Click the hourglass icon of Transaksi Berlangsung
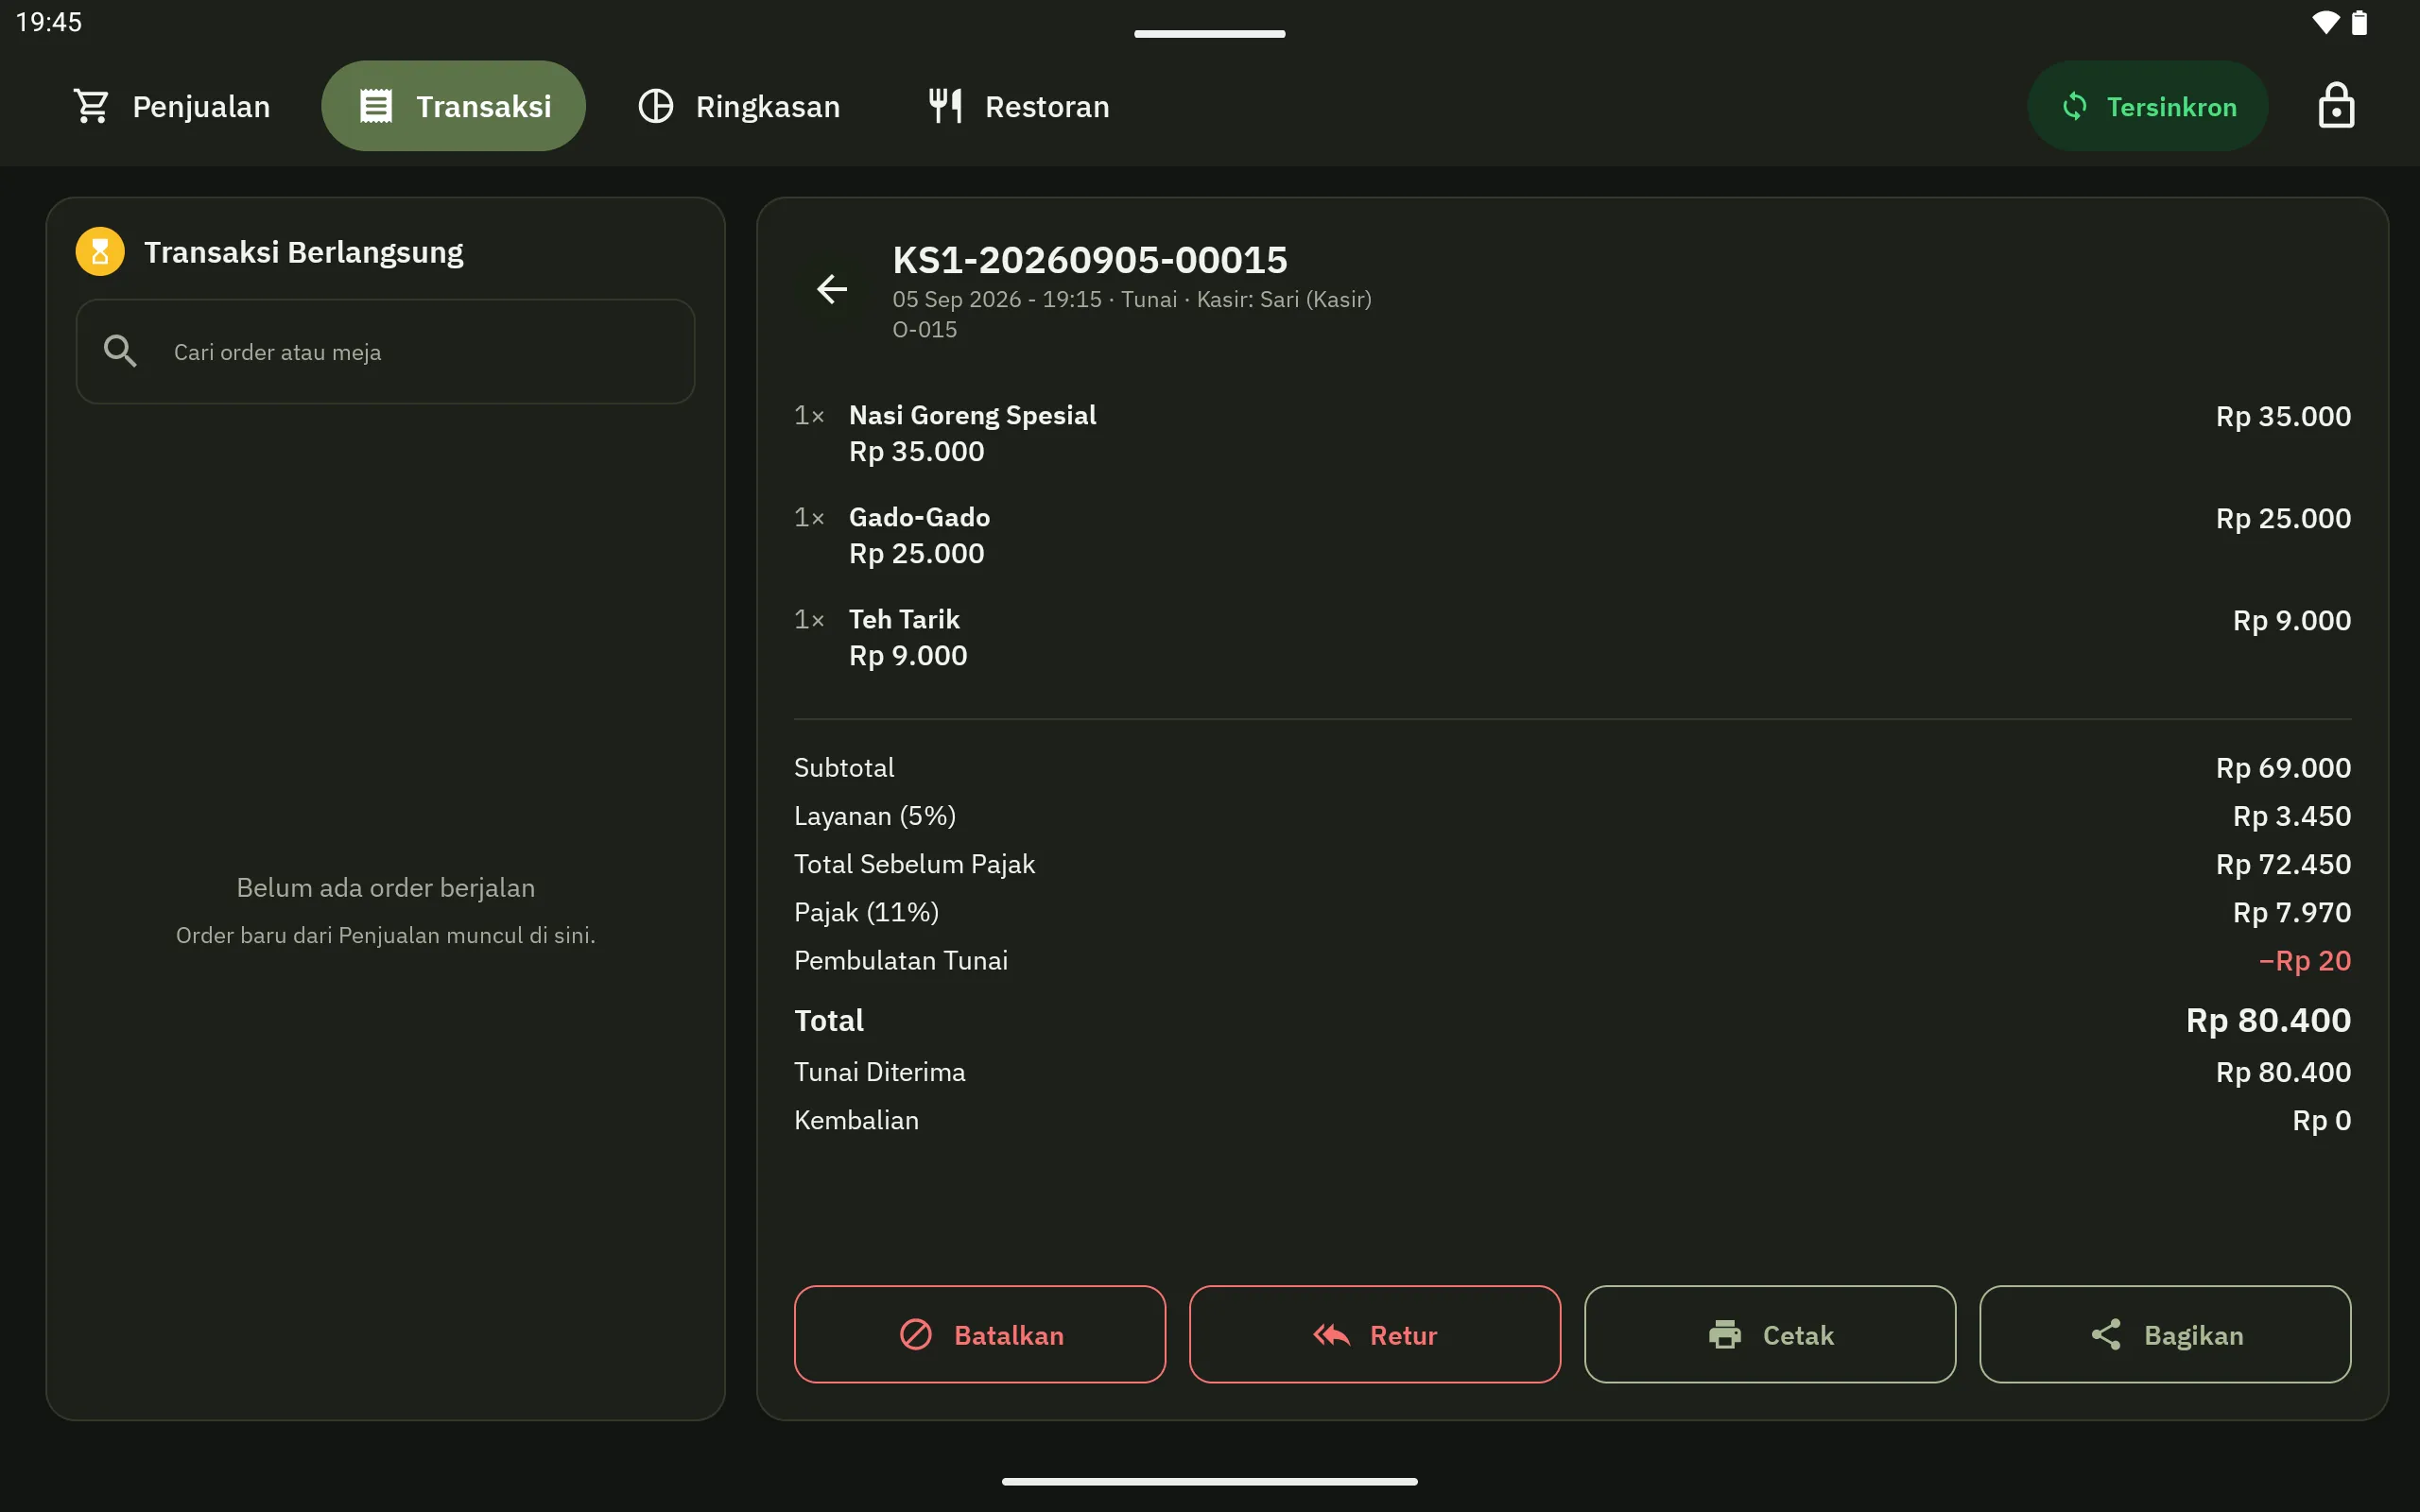 coord(100,251)
